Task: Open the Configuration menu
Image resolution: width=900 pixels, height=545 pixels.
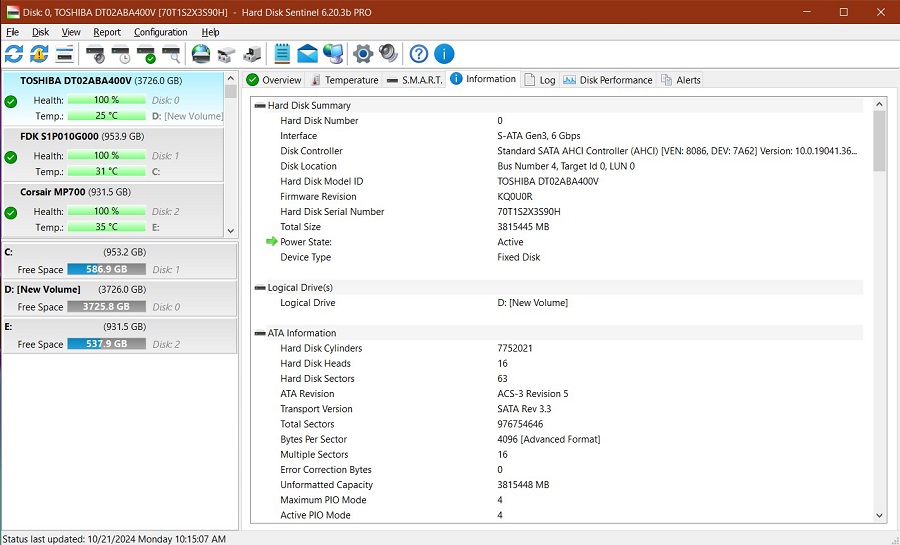Action: [160, 32]
